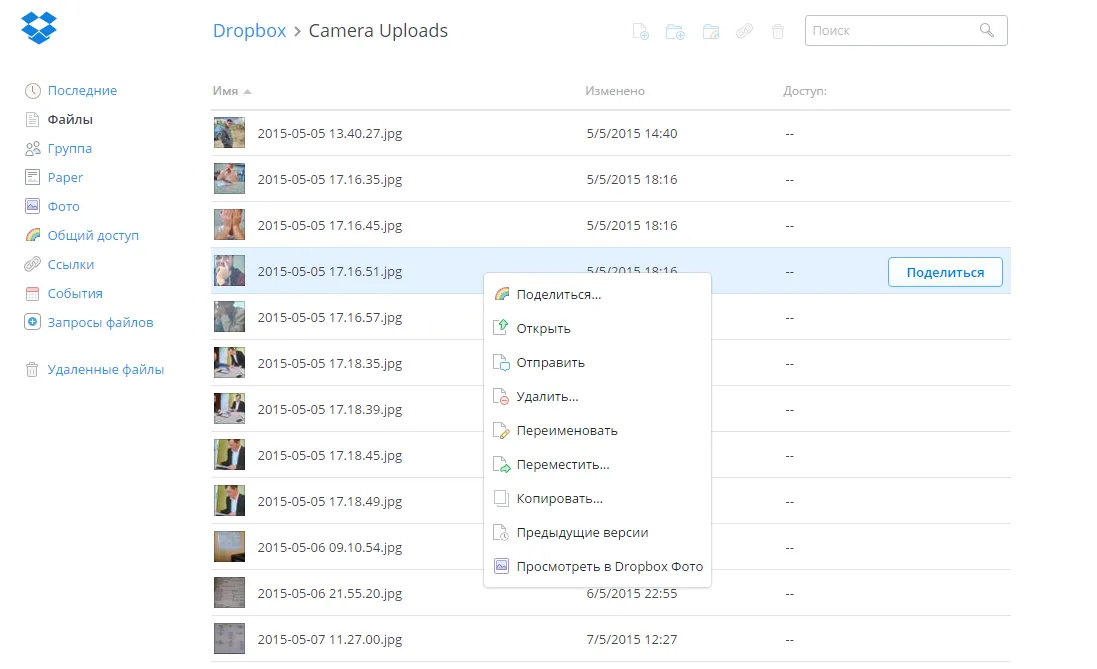Click the trash bin toolbar icon
1097x669 pixels.
click(778, 31)
